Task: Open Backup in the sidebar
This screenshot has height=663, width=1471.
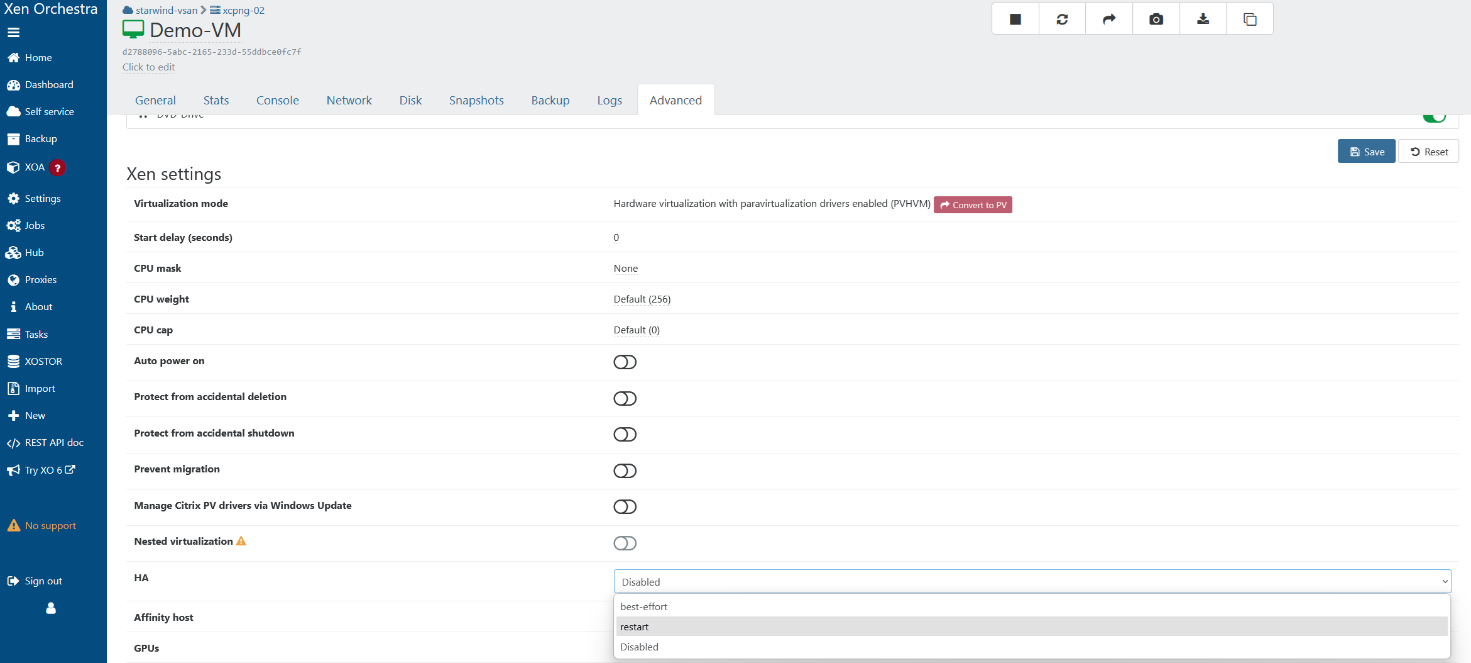Action: click(32, 139)
